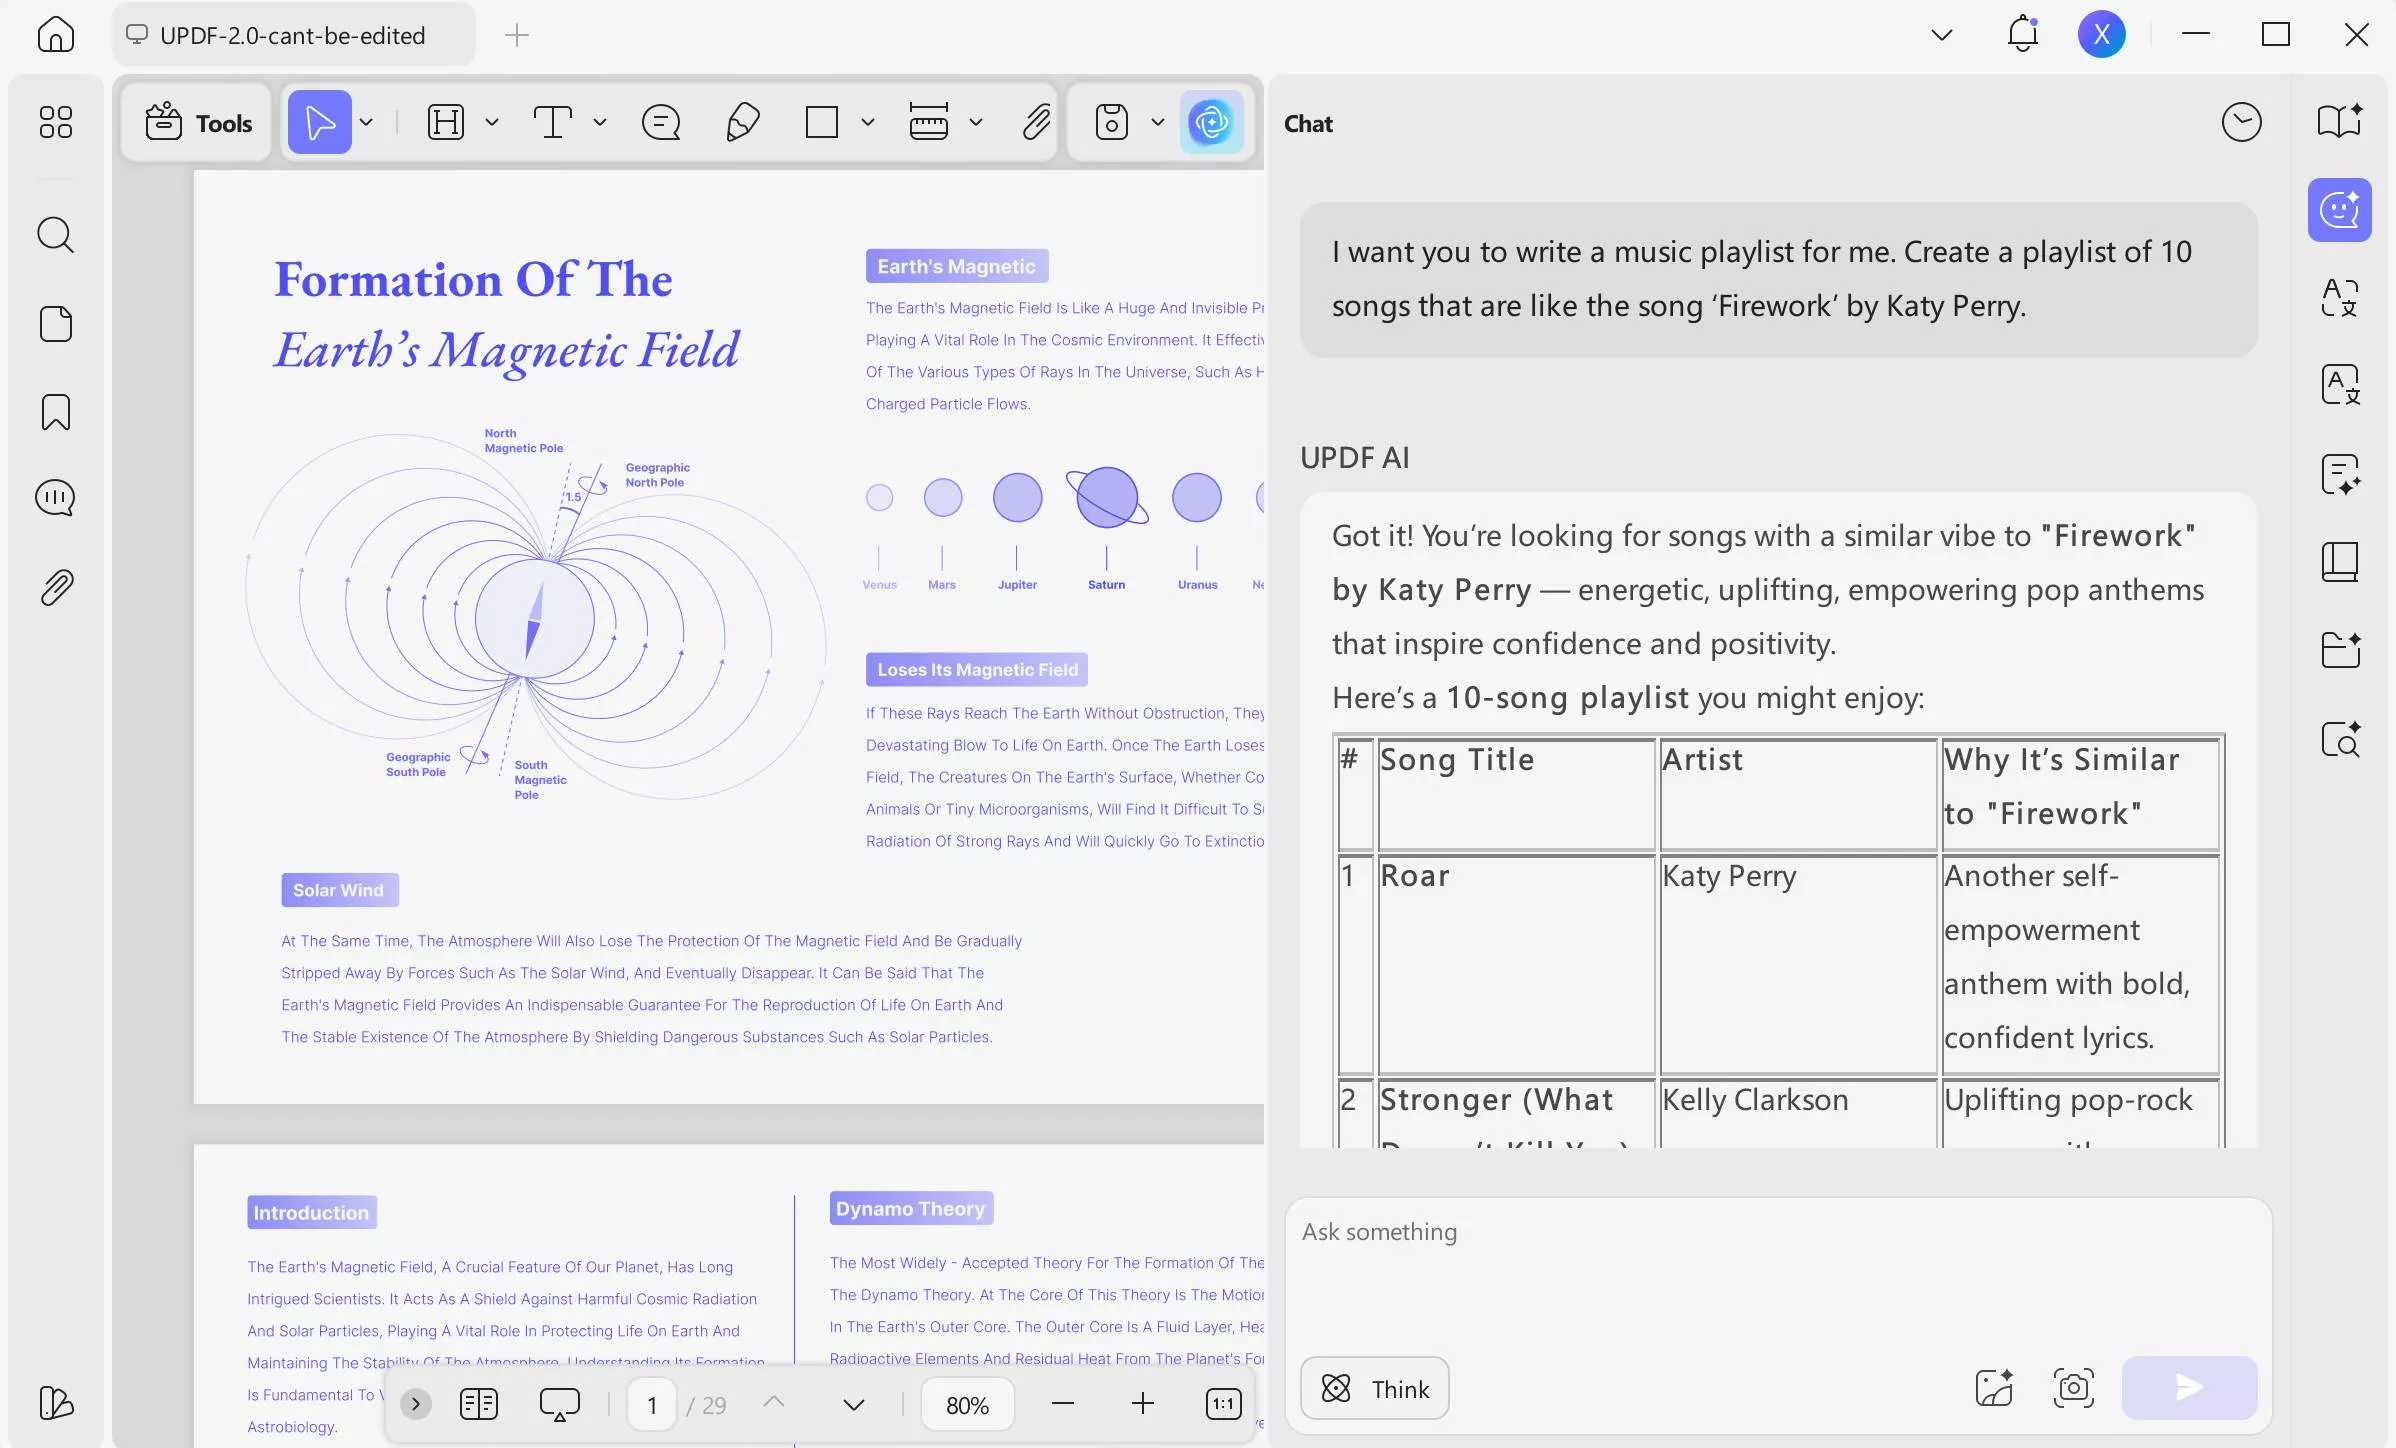The image size is (2396, 1448).
Task: Click the upload image icon in chat
Action: pos(1994,1388)
